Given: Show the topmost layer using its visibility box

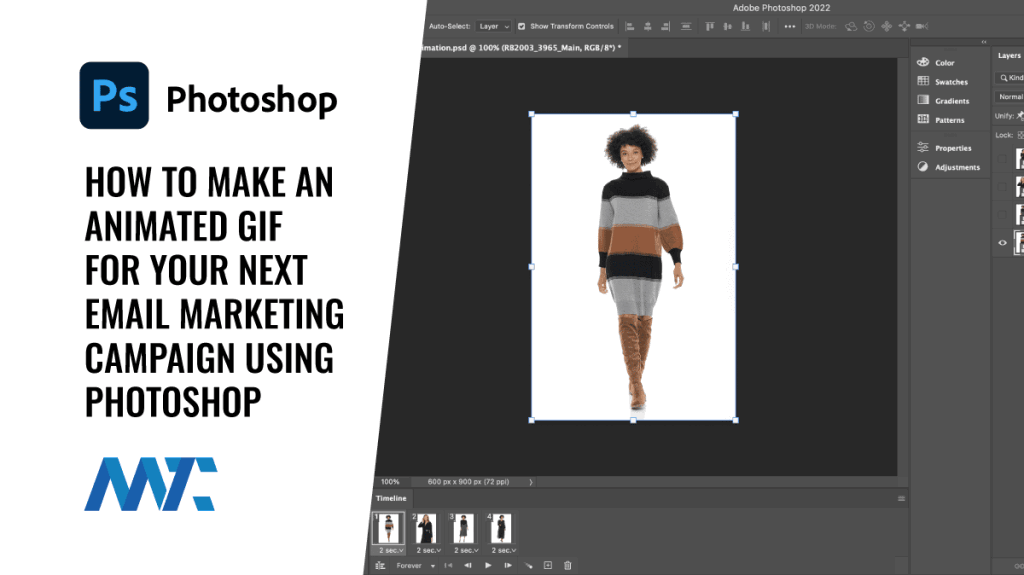Looking at the screenshot, I should (x=1002, y=159).
